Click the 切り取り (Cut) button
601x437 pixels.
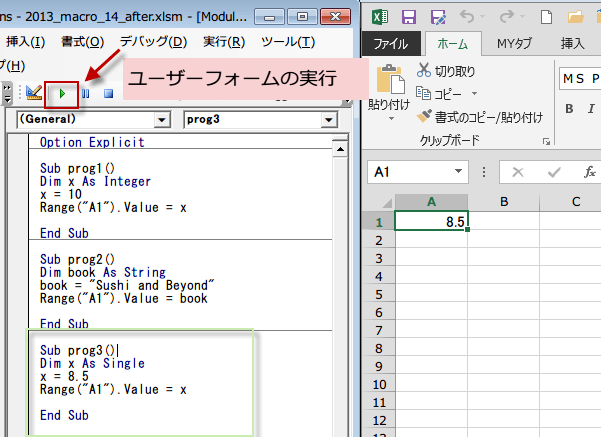coord(447,71)
